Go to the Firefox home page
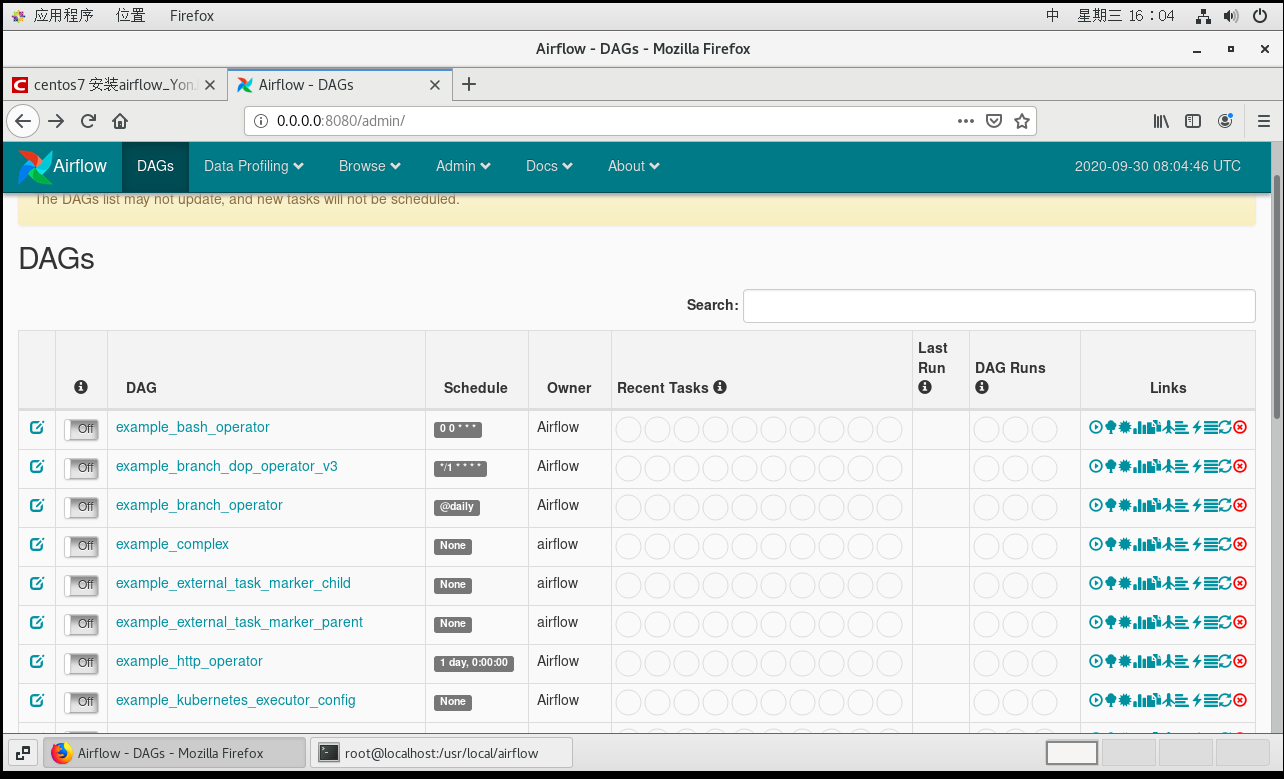Screen dimensions: 1284x779 tap(120, 121)
